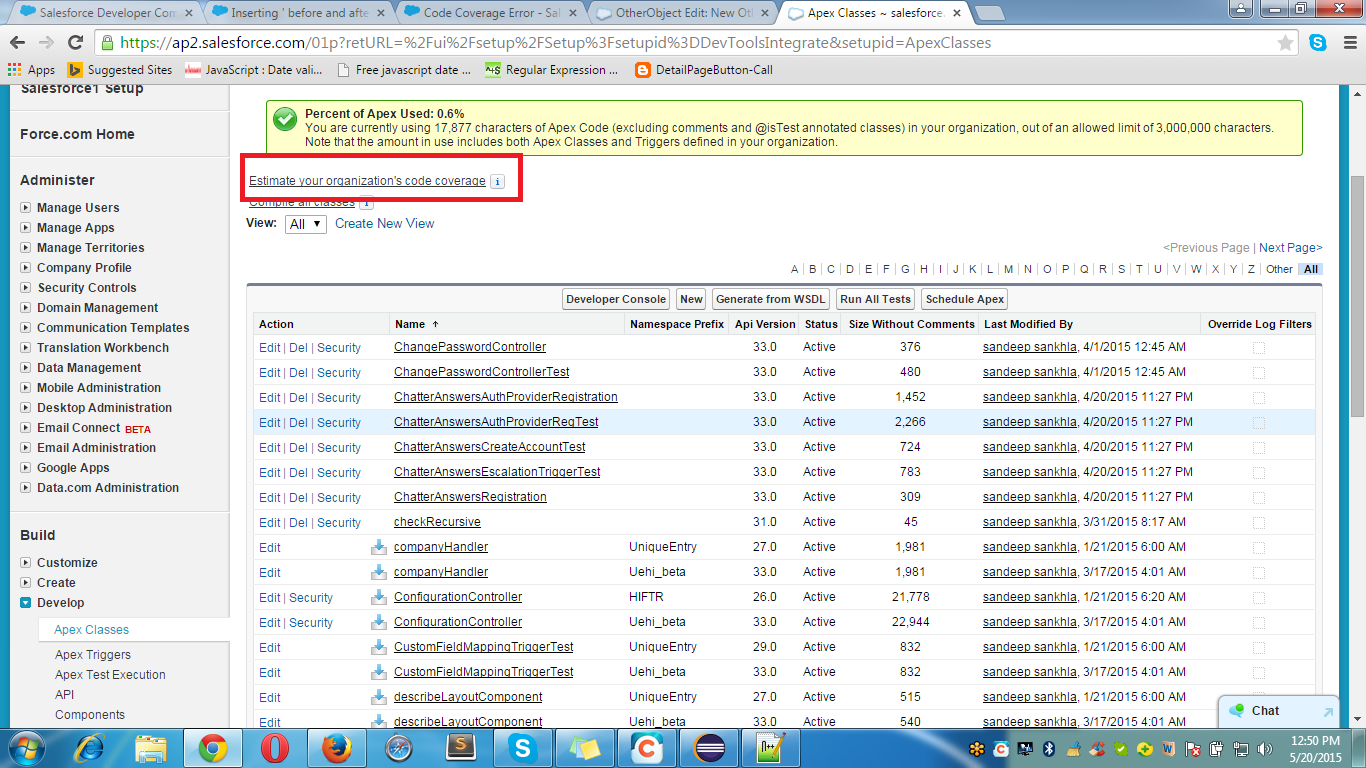The image size is (1366, 768).
Task: Reload the Apex Classes page
Action: [x=75, y=43]
